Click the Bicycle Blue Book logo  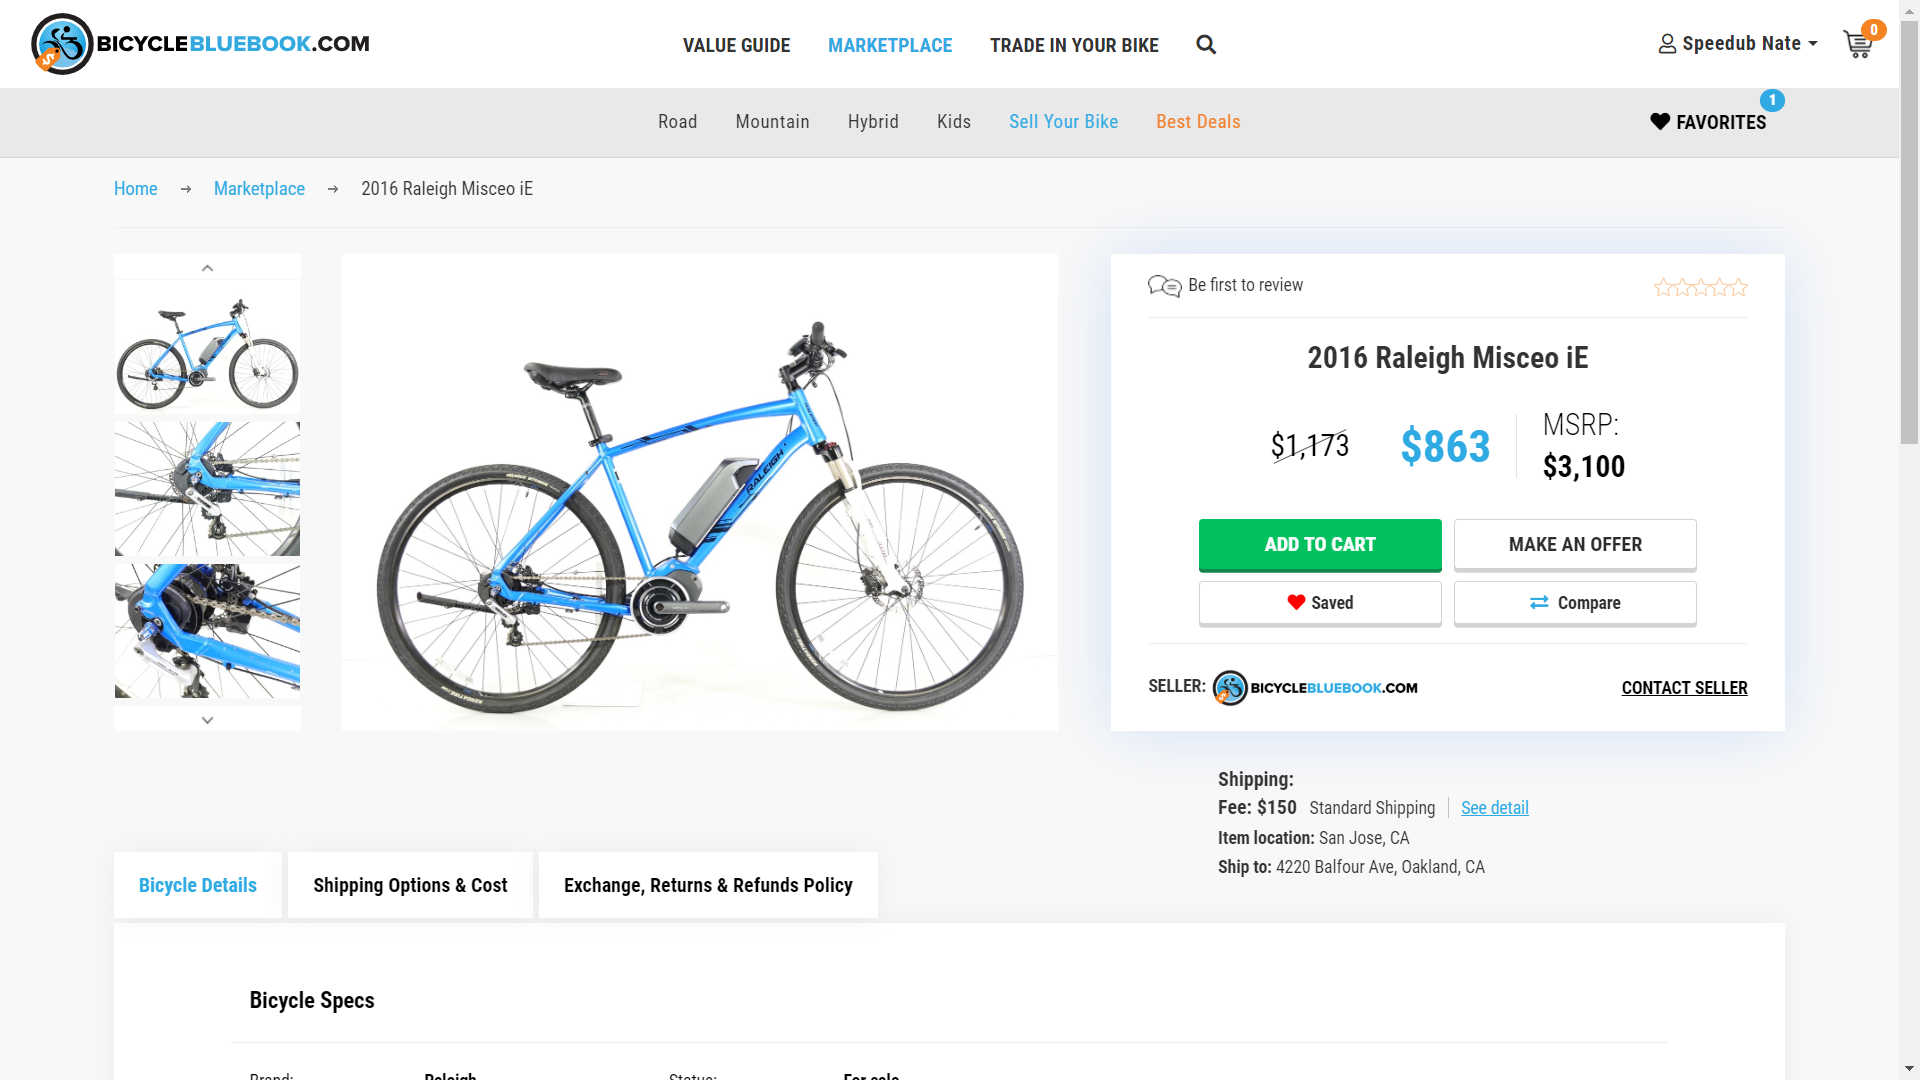coord(201,44)
